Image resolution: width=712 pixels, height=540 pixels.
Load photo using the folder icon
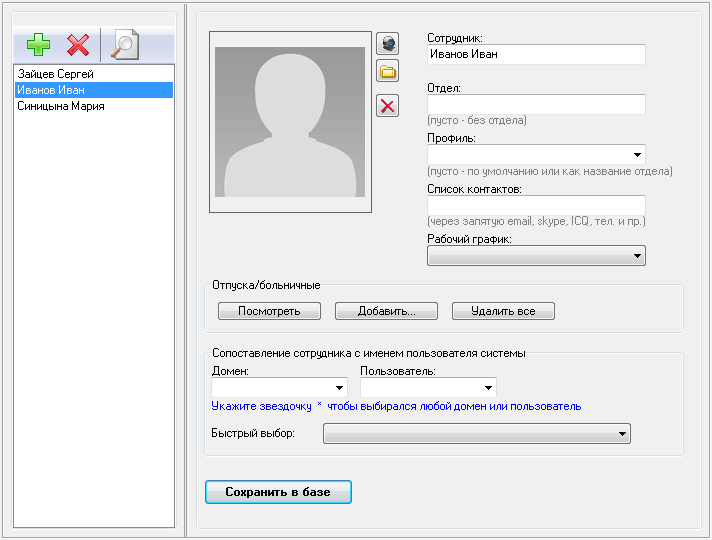pyautogui.click(x=387, y=71)
